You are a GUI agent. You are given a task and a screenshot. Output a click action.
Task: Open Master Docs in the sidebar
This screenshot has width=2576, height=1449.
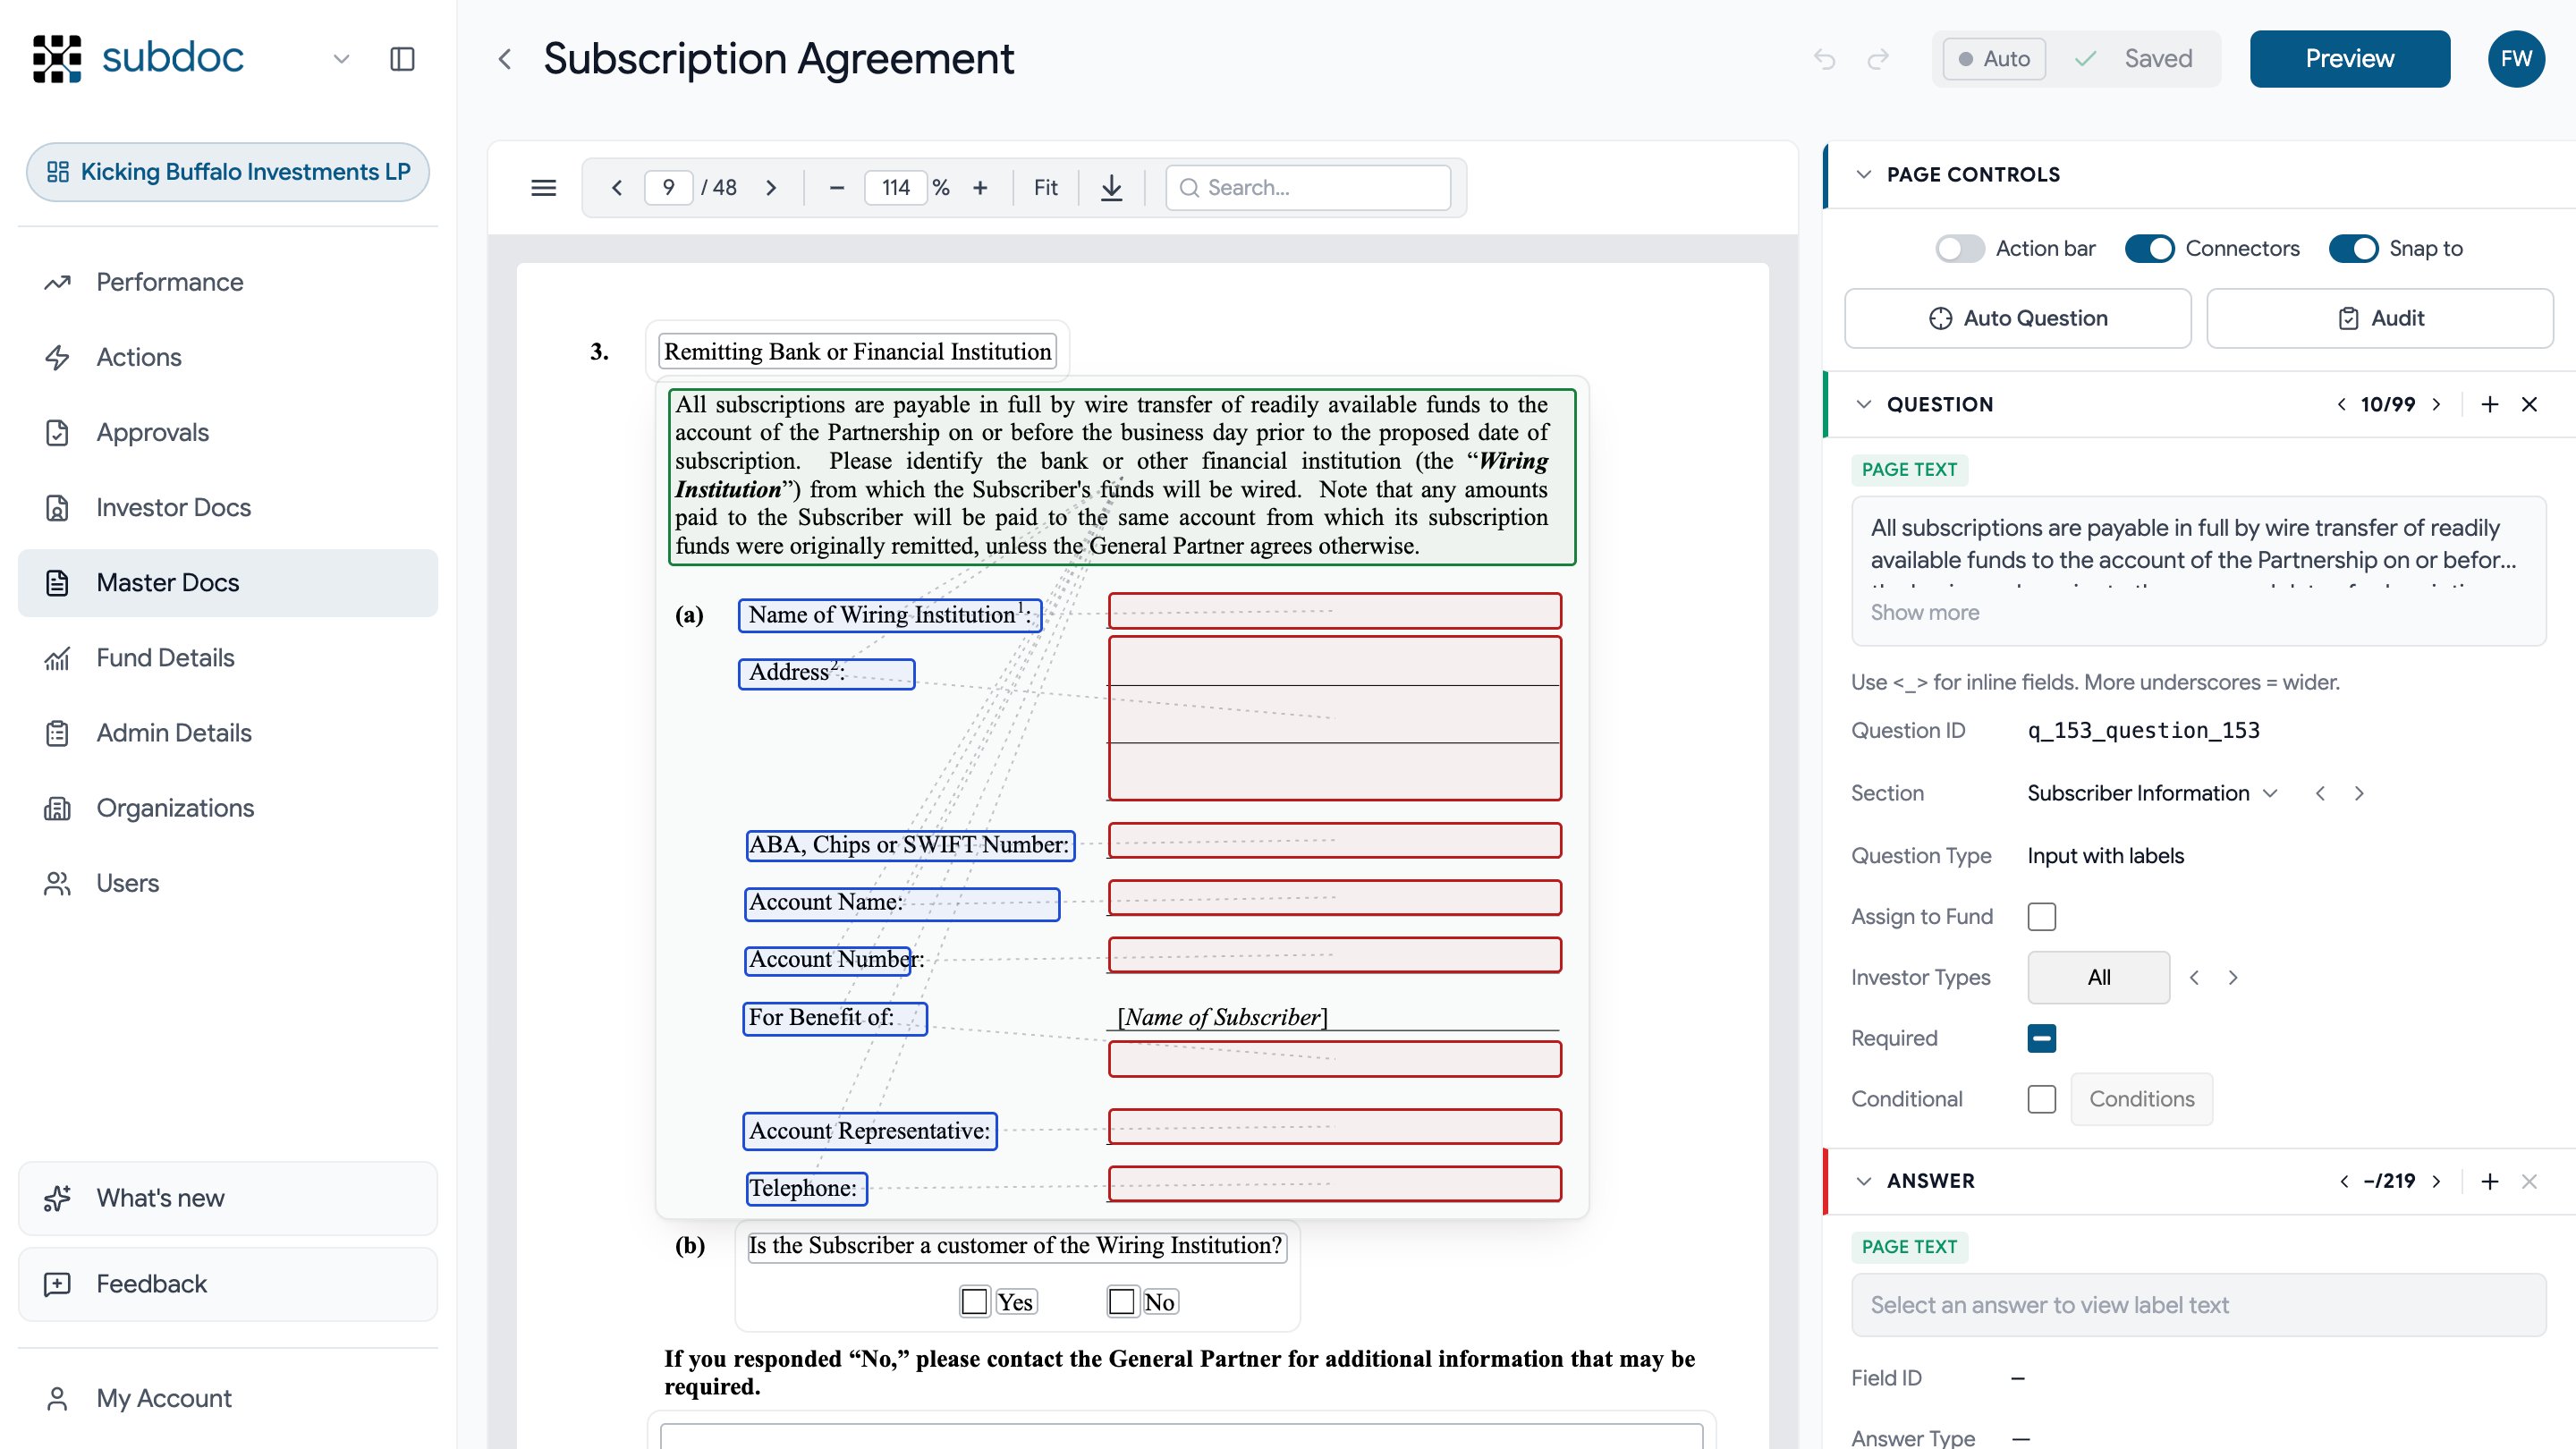click(228, 583)
